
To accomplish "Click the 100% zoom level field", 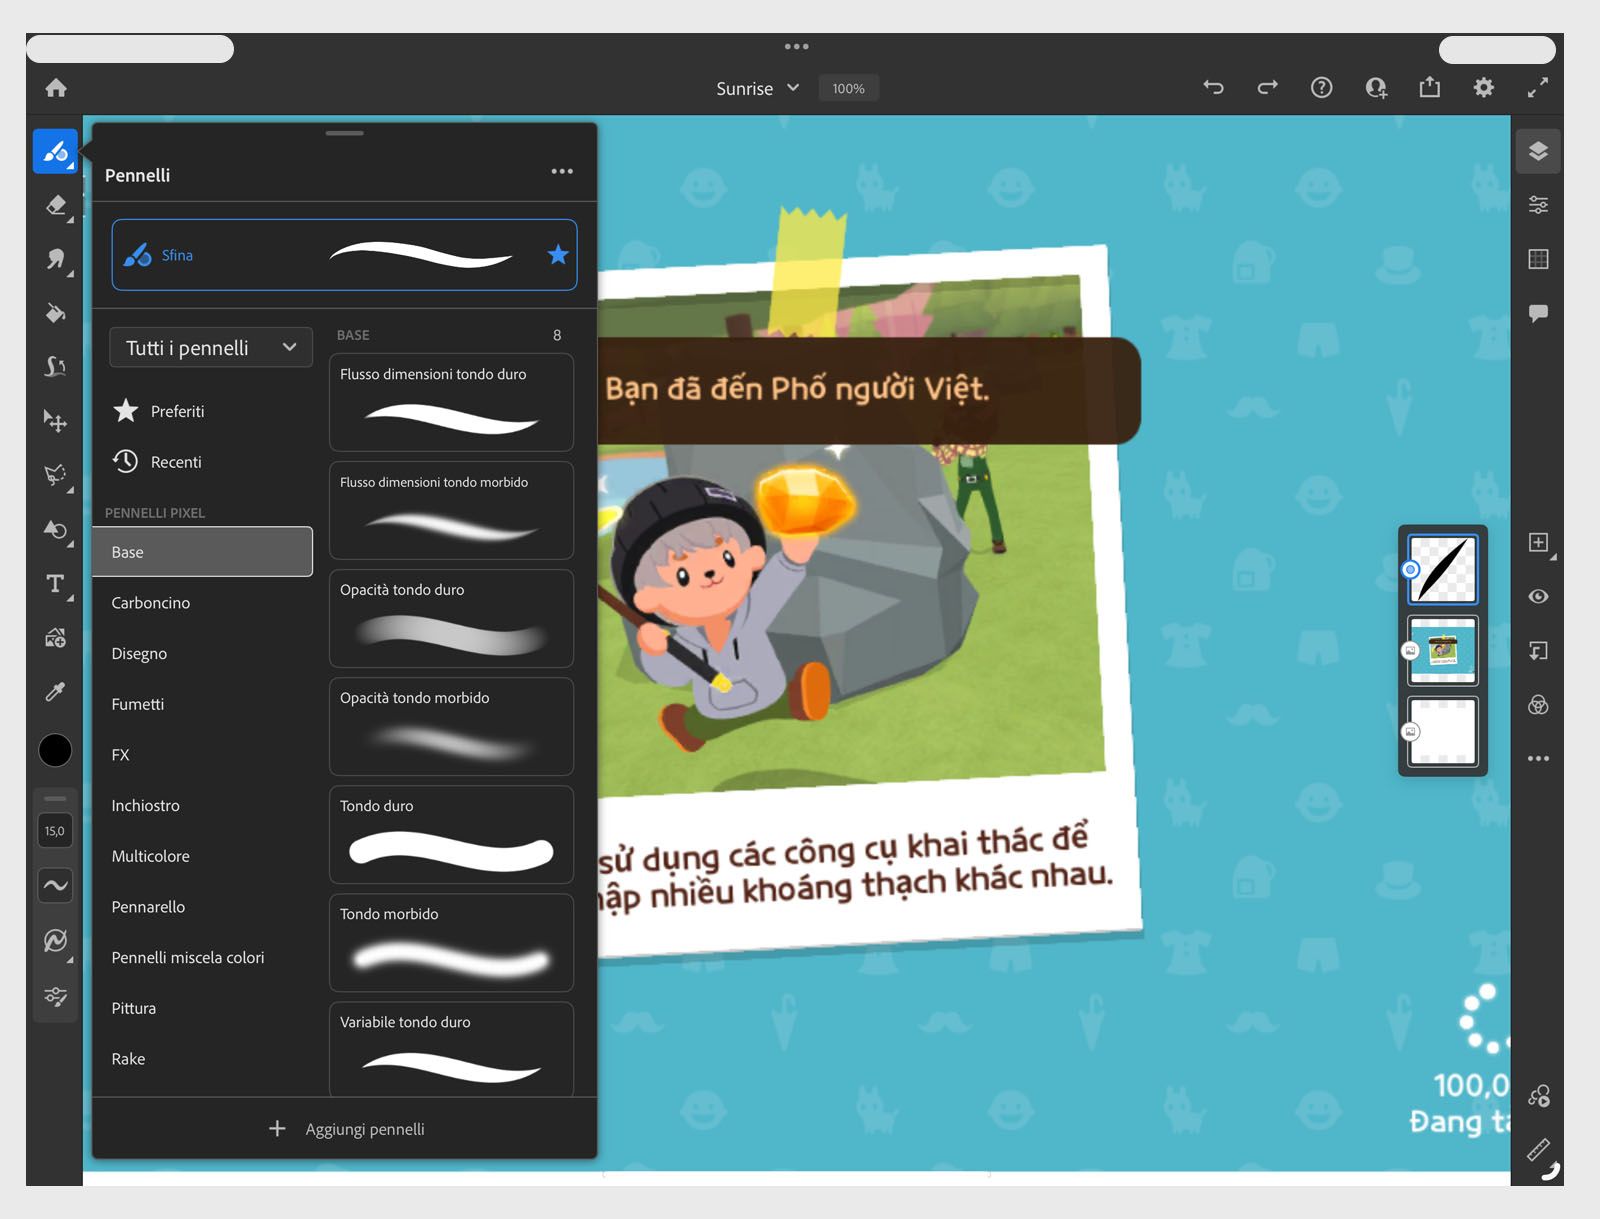I will (x=848, y=88).
